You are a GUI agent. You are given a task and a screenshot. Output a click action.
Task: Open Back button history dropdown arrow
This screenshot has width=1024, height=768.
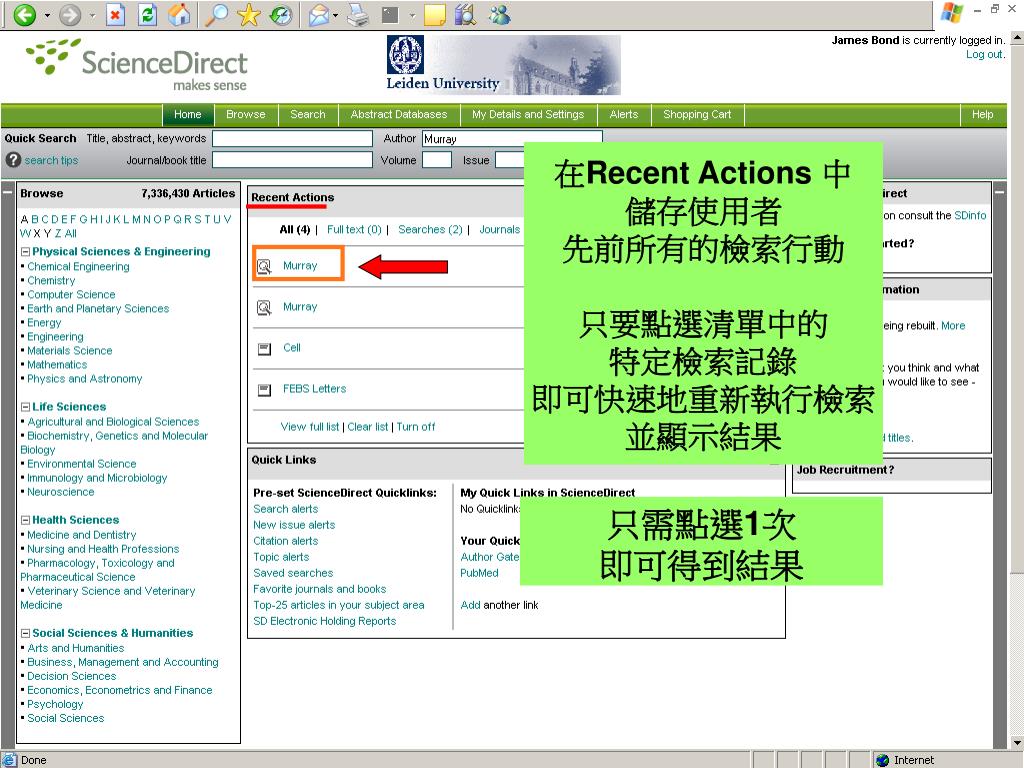point(47,15)
